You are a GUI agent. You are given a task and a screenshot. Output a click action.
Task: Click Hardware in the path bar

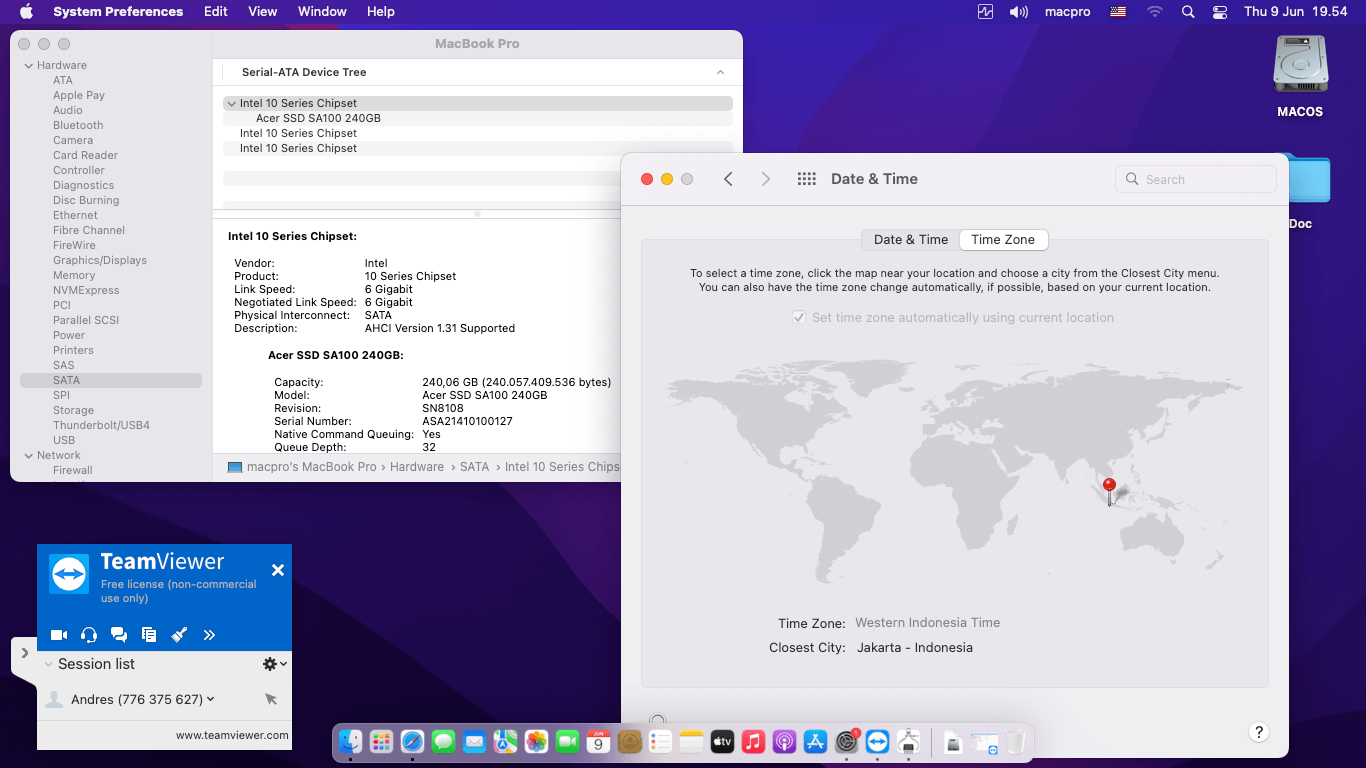coord(417,467)
